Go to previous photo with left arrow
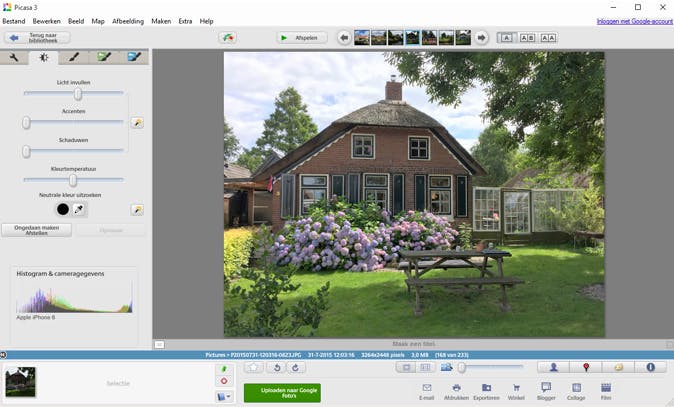Viewport: 674px width, 407px height. coord(344,38)
